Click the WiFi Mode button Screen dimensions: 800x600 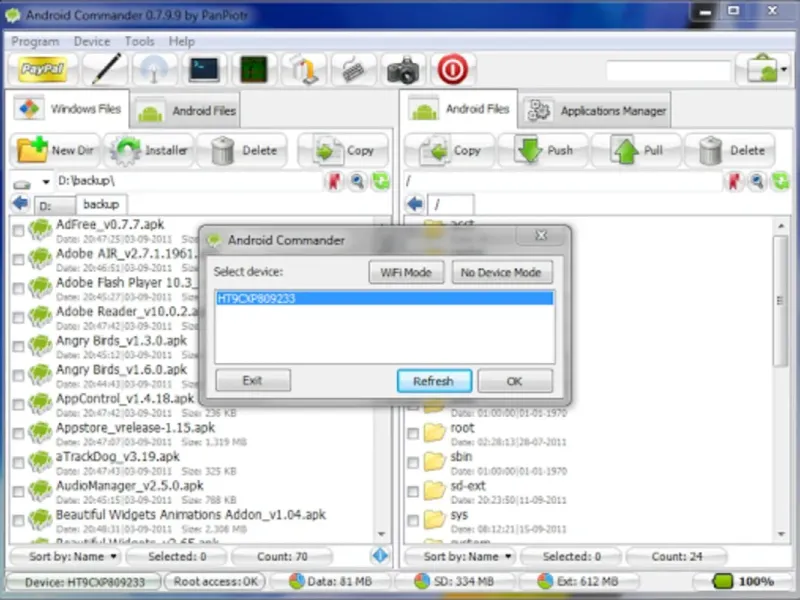[406, 272]
